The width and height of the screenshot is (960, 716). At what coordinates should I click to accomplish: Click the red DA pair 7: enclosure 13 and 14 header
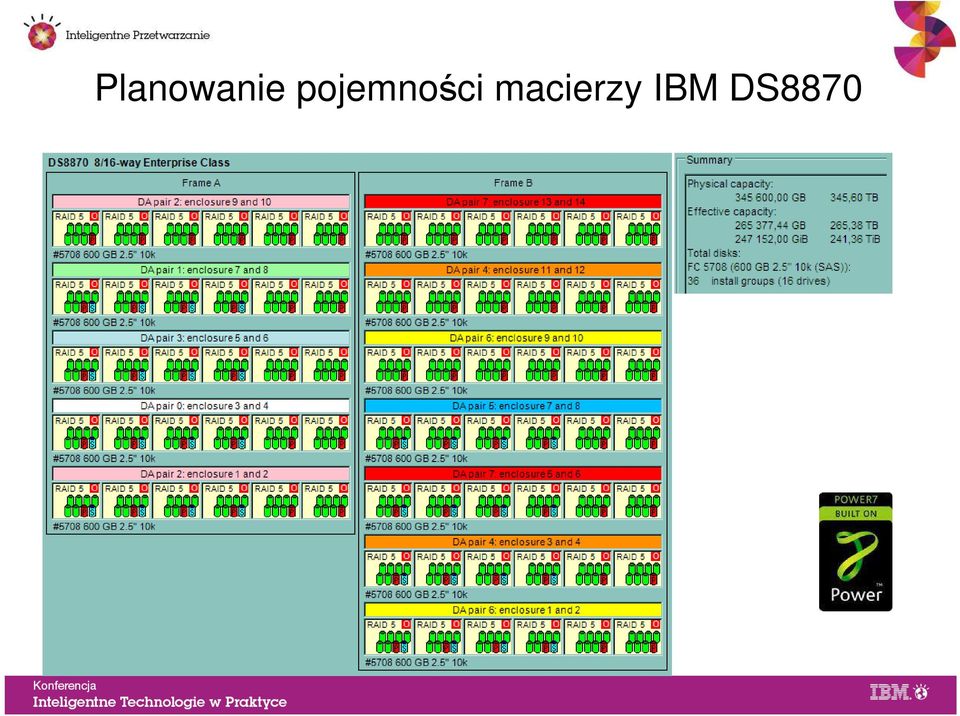point(513,202)
